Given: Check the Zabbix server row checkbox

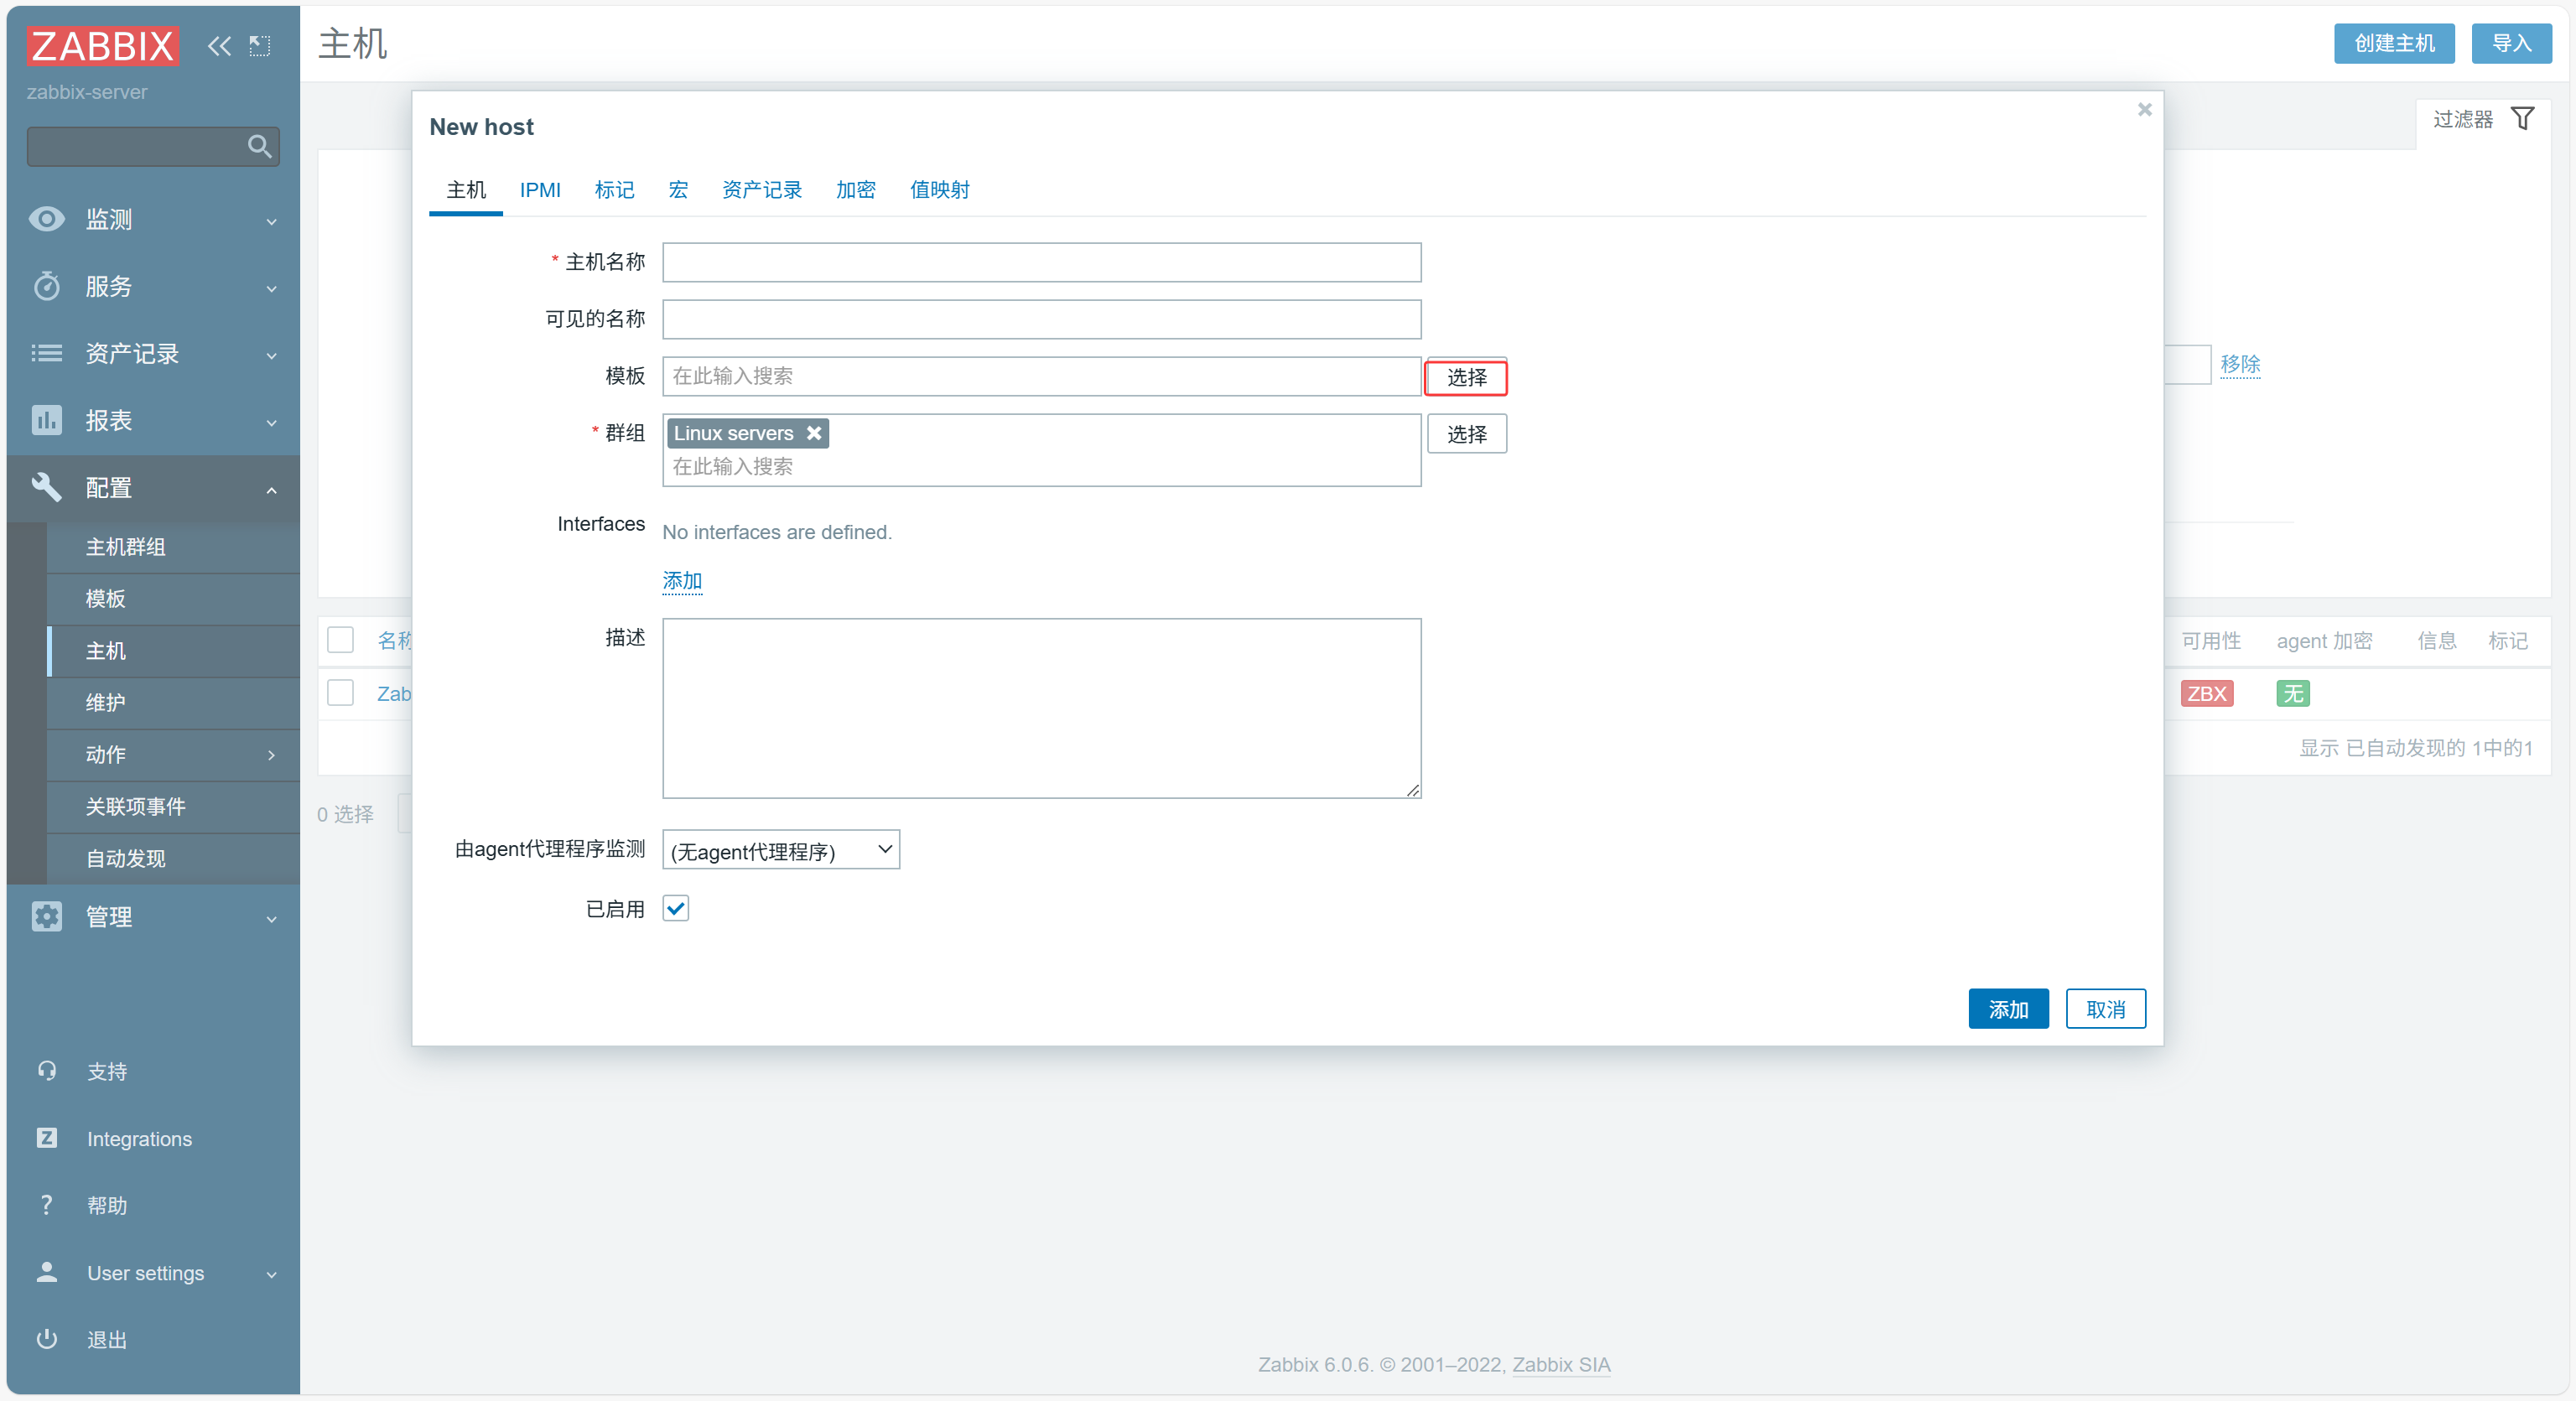Looking at the screenshot, I should 340,693.
